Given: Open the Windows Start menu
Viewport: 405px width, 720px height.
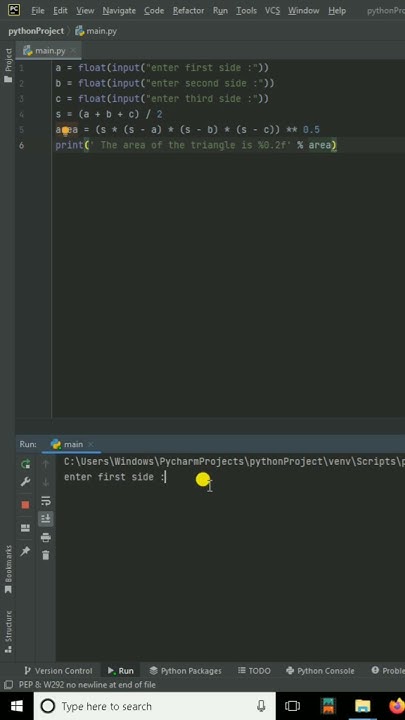Looking at the screenshot, I should 17,706.
